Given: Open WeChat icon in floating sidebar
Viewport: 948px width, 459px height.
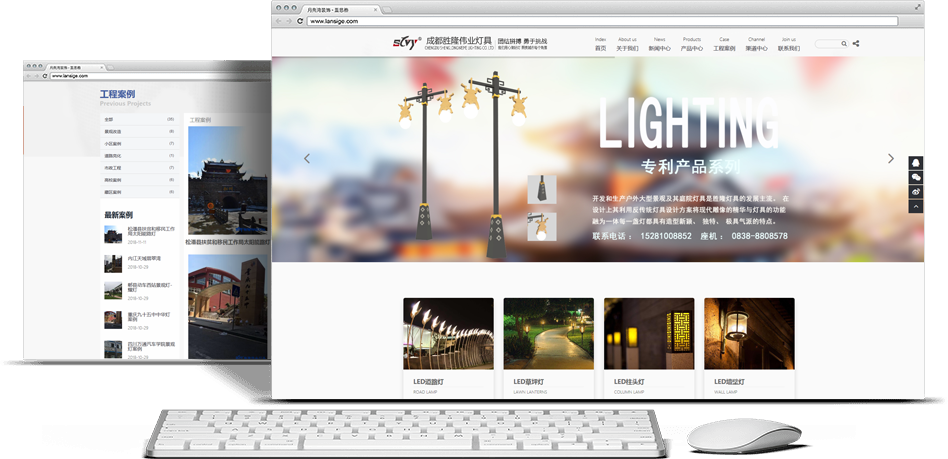Looking at the screenshot, I should pos(915,177).
